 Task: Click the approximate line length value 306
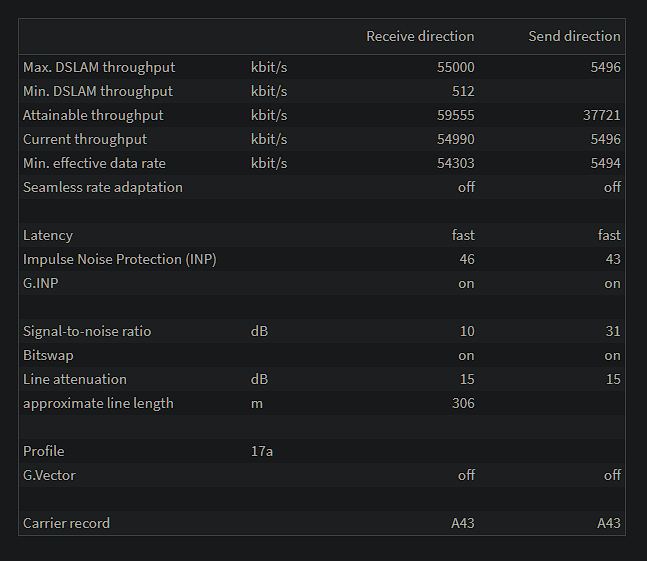coord(463,403)
